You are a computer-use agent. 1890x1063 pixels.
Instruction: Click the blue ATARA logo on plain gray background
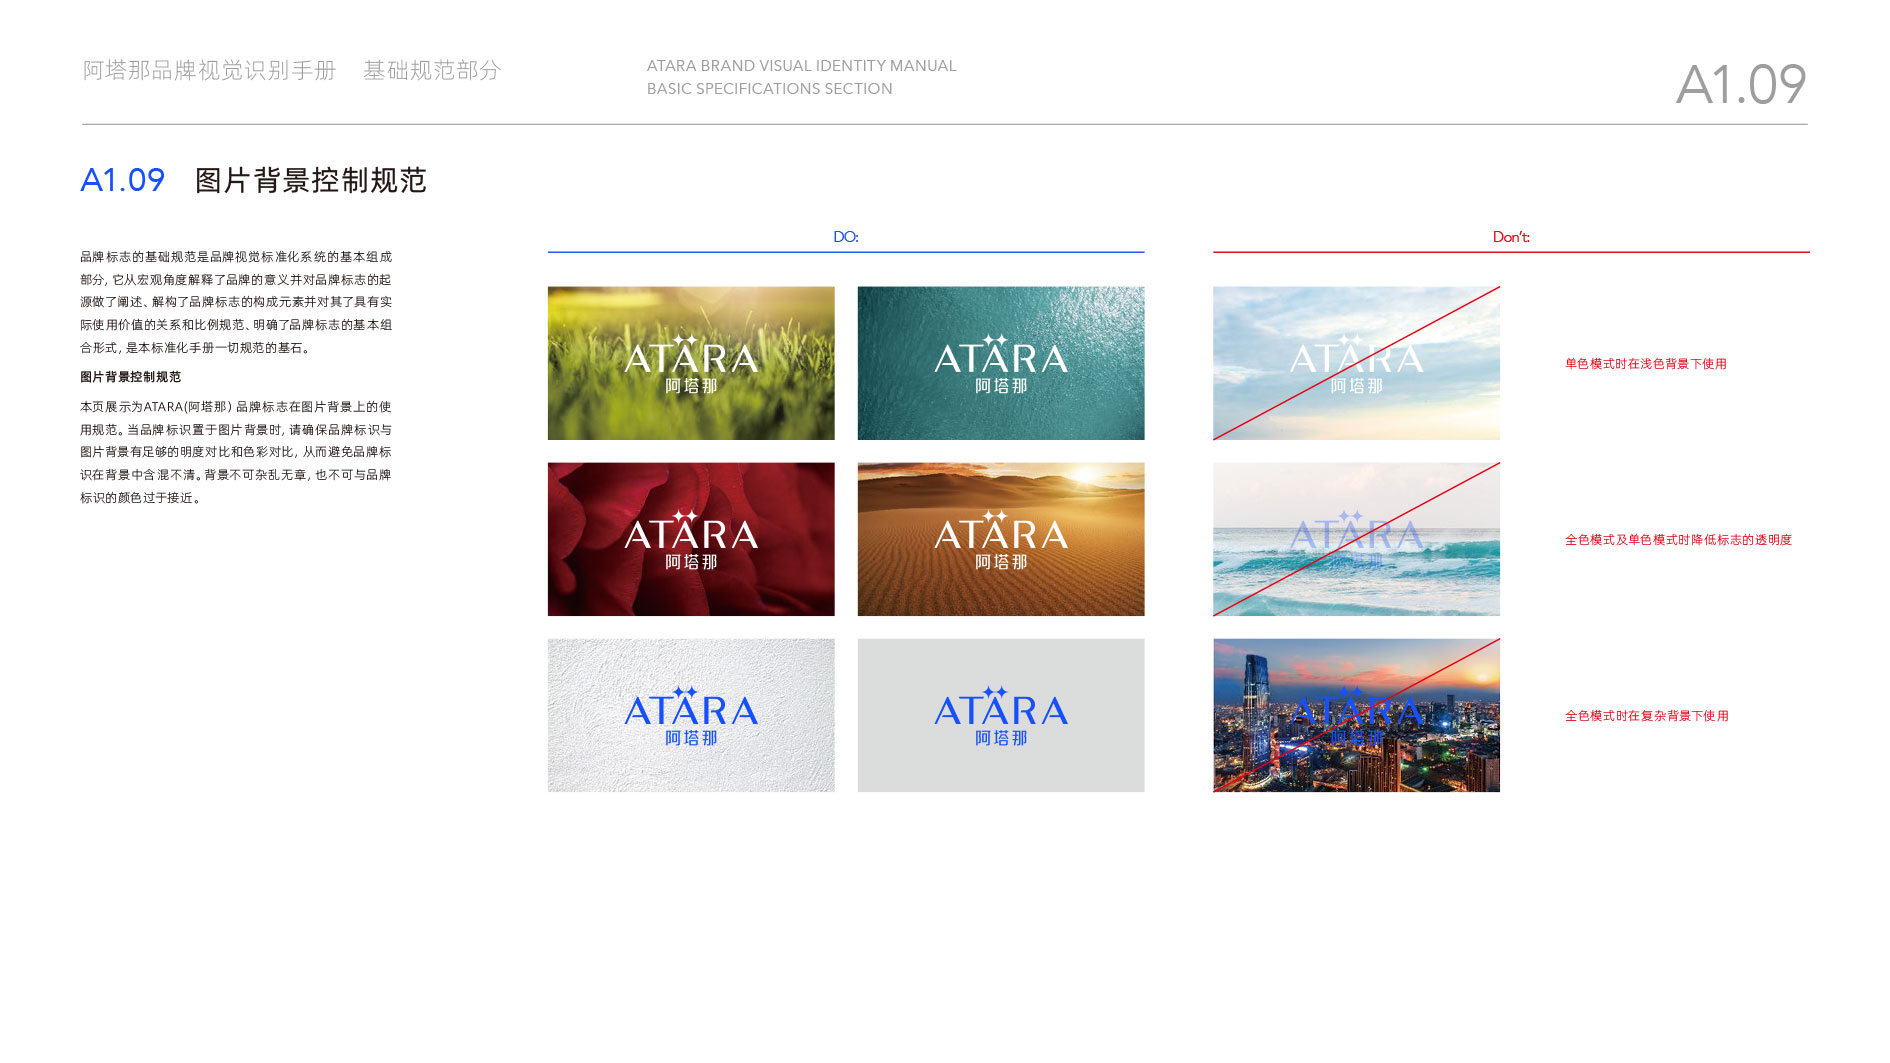1001,717
